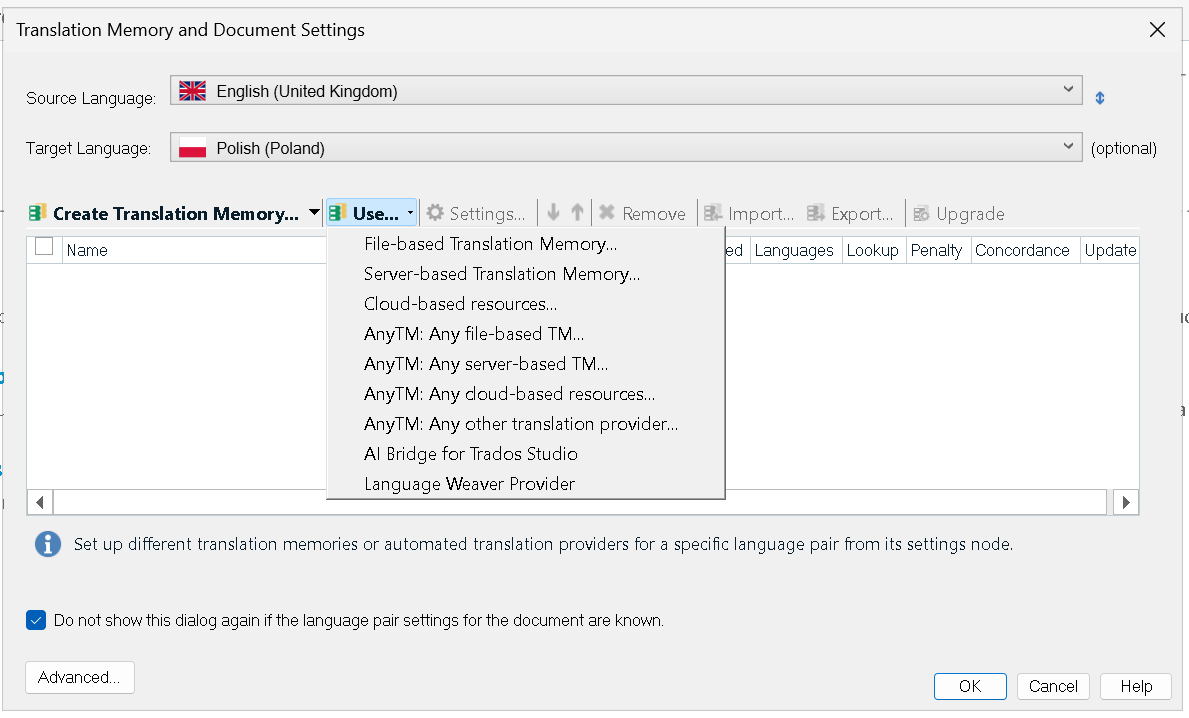Click the blue information icon
The width and height of the screenshot is (1189, 718).
(x=48, y=544)
